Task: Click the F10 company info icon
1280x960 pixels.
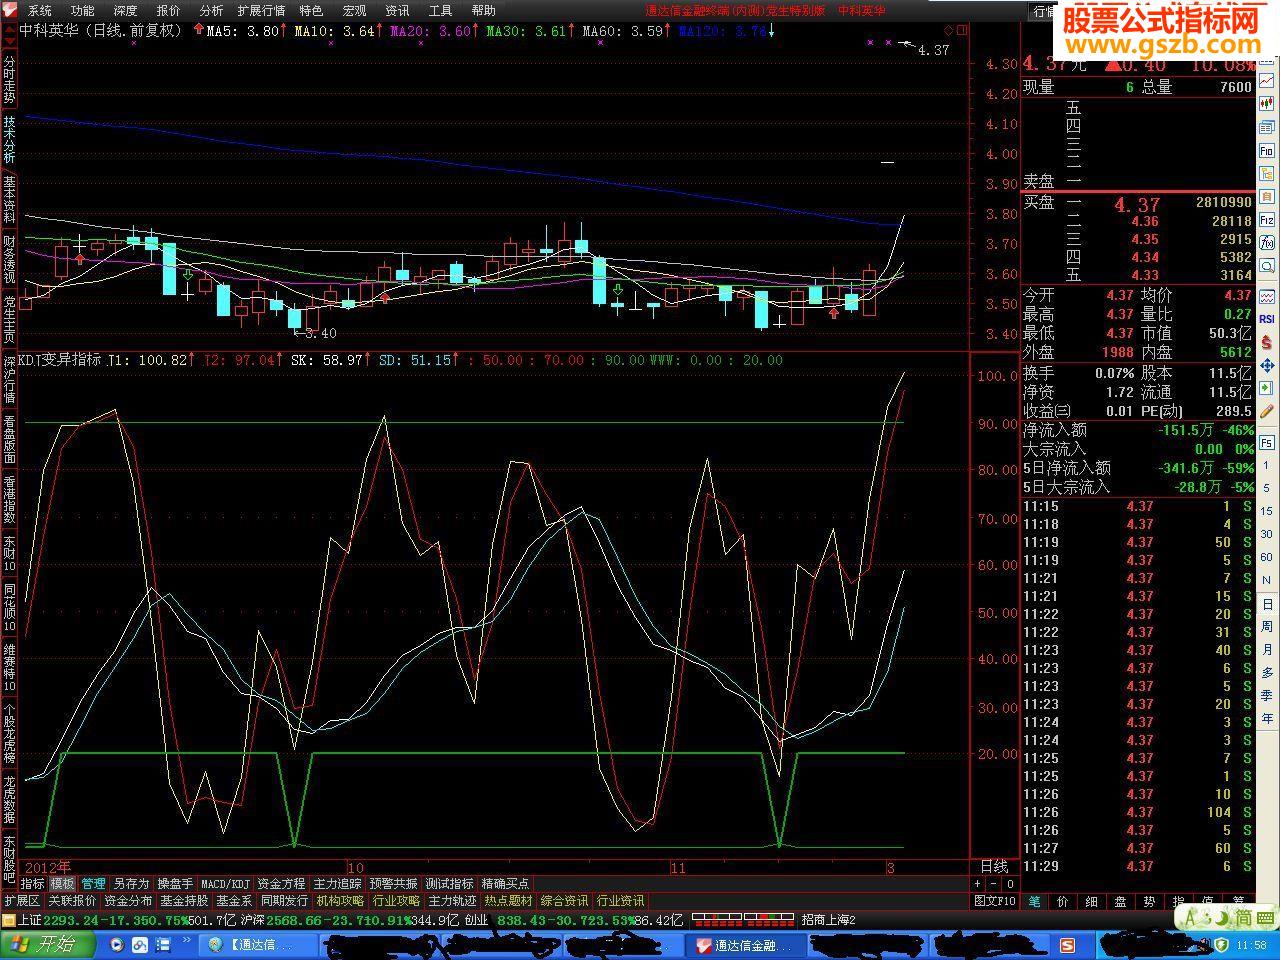Action: pos(1267,150)
